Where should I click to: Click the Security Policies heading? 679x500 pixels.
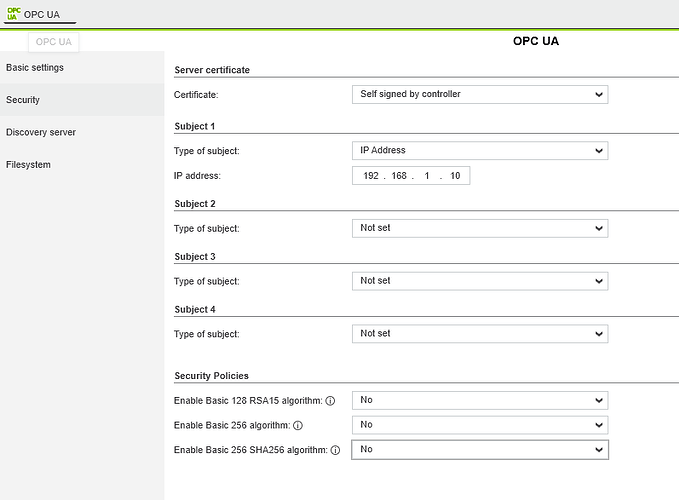[211, 376]
